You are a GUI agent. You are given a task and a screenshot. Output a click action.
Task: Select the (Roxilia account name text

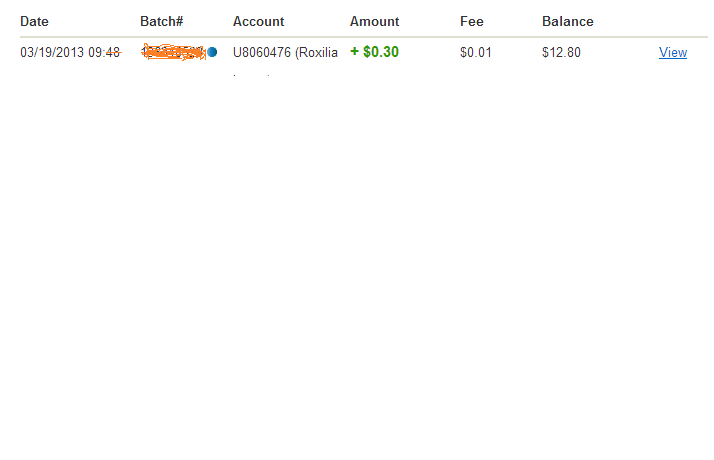pos(316,52)
